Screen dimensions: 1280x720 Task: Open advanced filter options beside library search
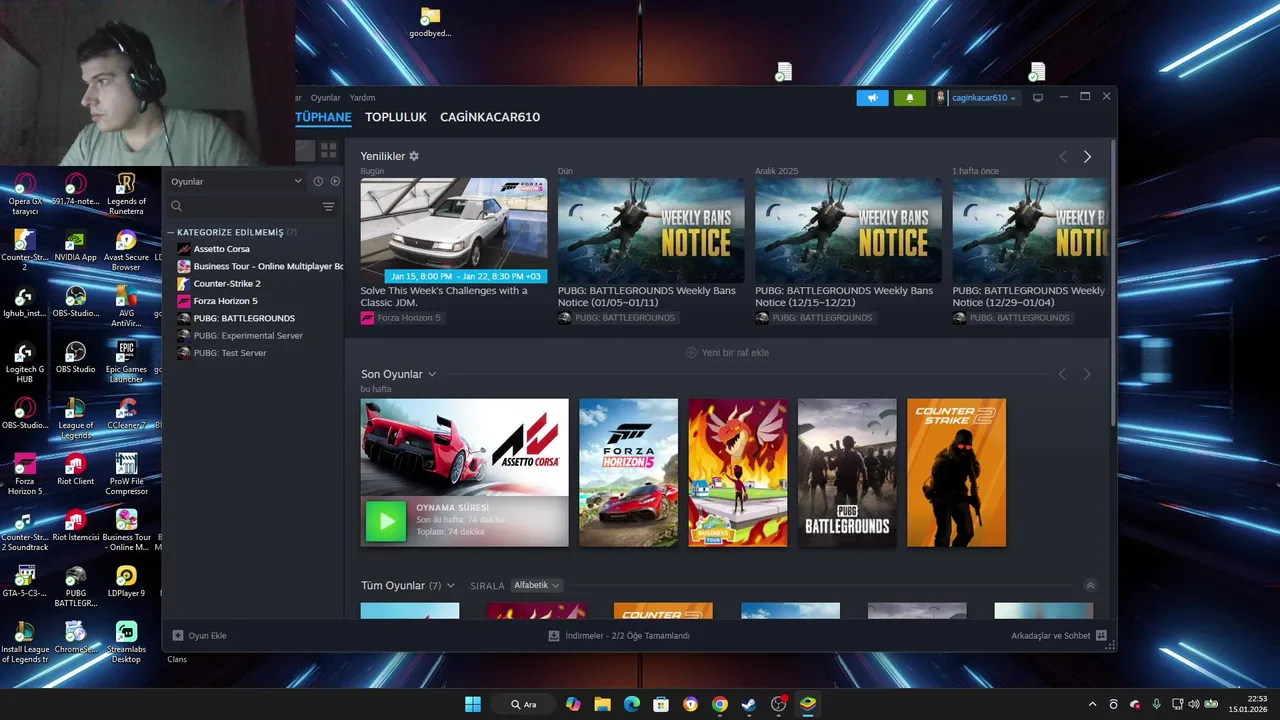[x=328, y=206]
